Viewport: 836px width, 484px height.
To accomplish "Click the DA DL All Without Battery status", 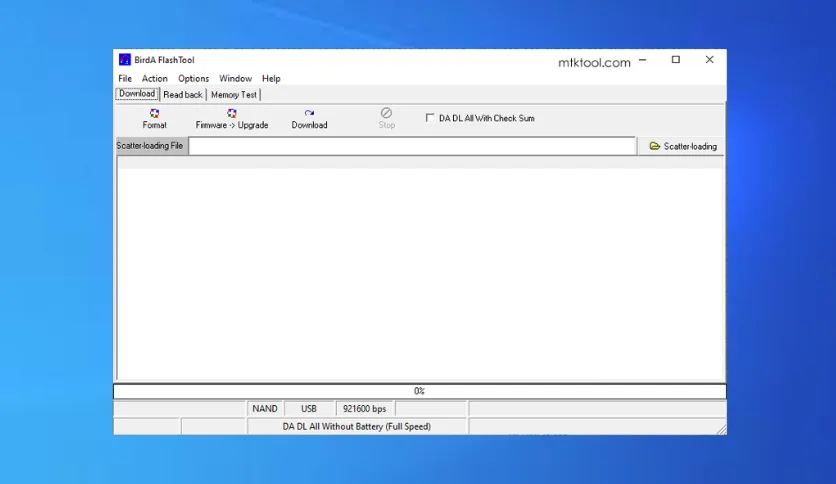I will point(357,426).
